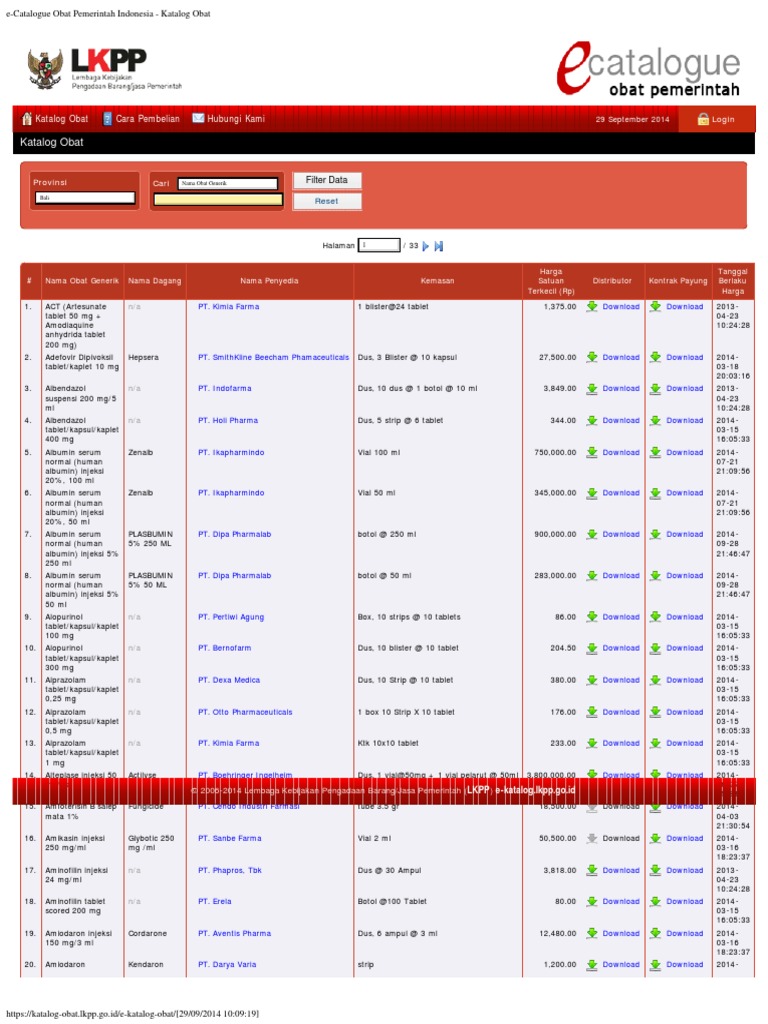
Task: Click the LKPP logo
Action: tap(104, 68)
